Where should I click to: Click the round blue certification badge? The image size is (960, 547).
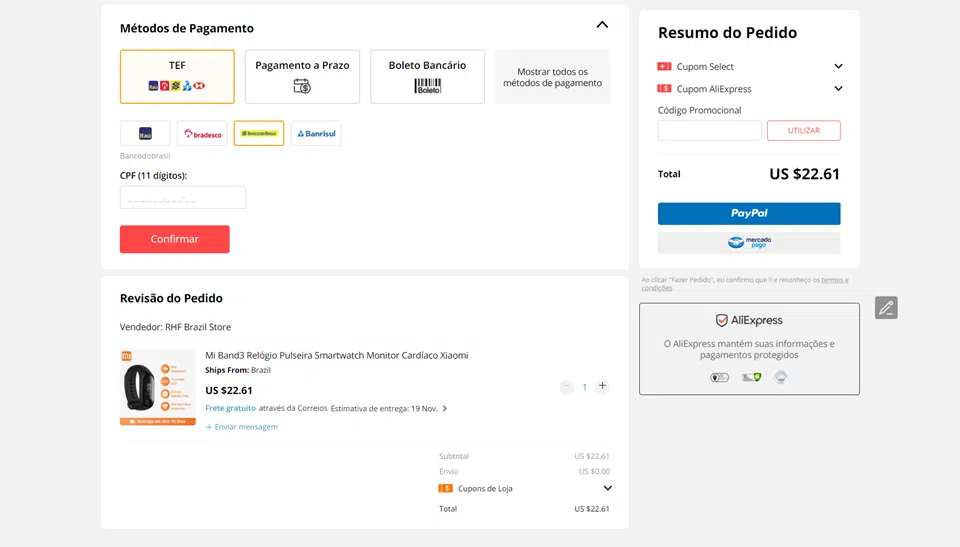point(781,377)
